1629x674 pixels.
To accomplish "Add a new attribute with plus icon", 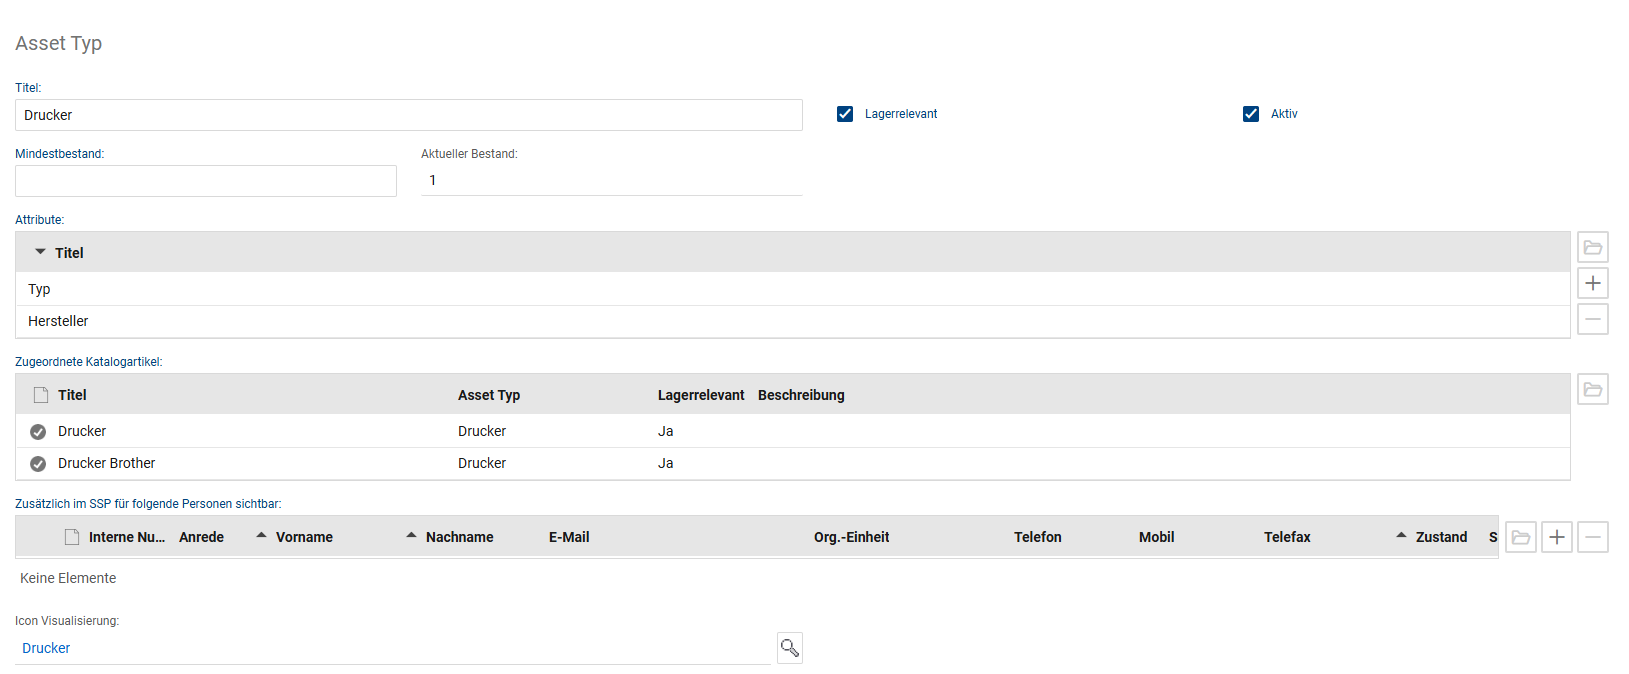I will 1593,283.
